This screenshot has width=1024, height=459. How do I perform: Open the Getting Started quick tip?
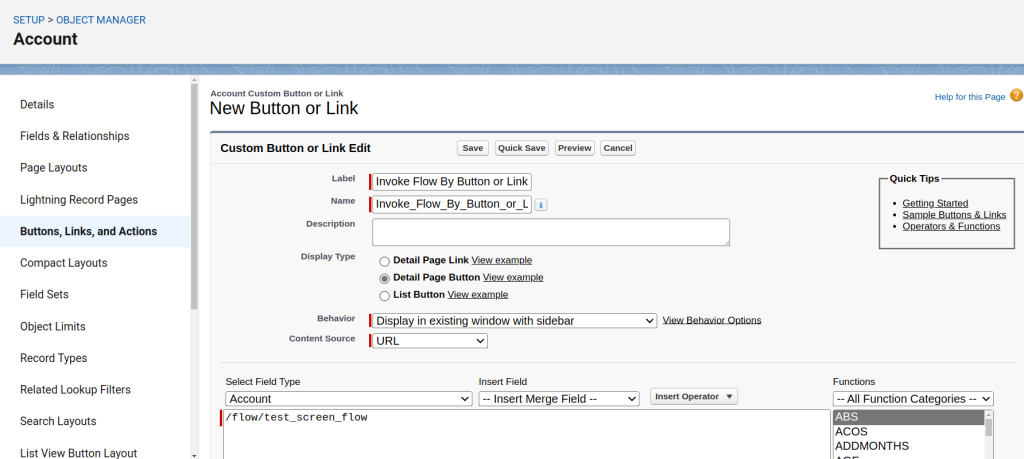935,203
